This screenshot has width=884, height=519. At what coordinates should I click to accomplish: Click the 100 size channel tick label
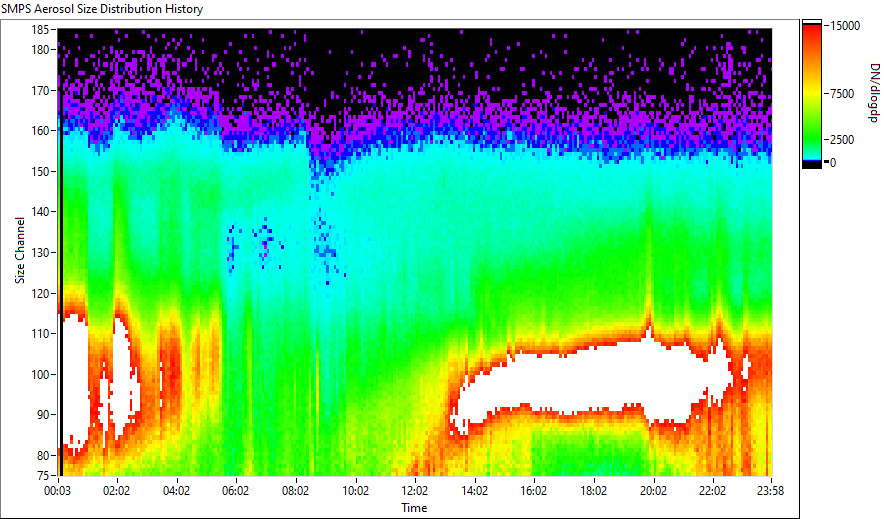tap(41, 374)
